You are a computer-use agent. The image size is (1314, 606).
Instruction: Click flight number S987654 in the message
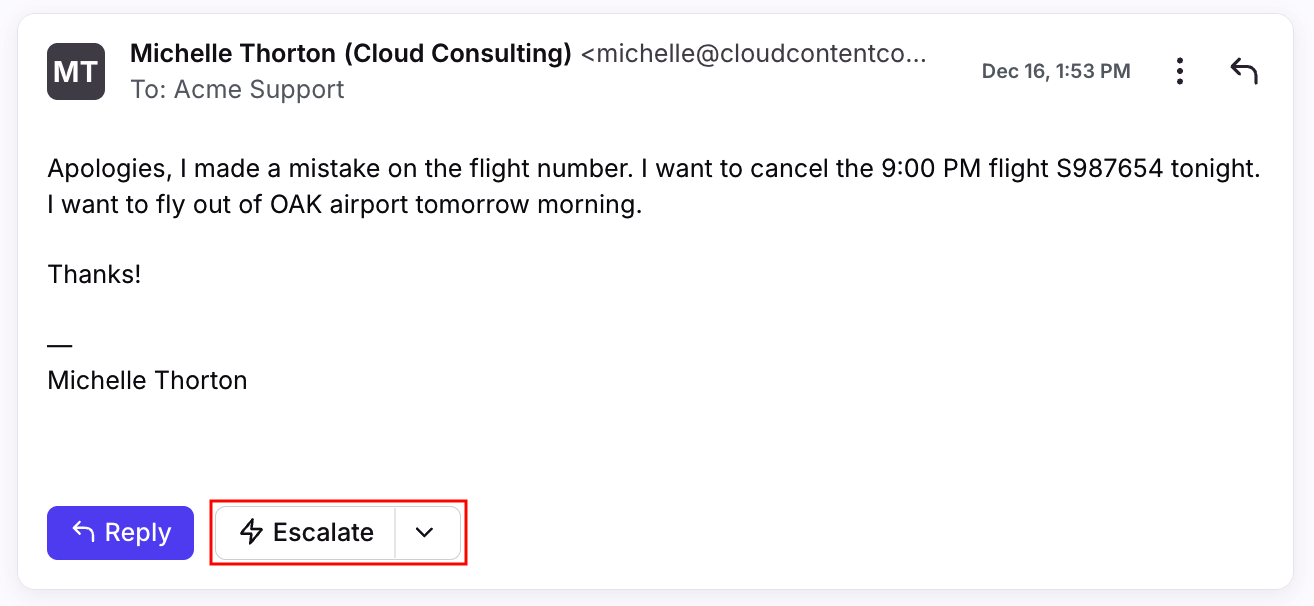1108,169
